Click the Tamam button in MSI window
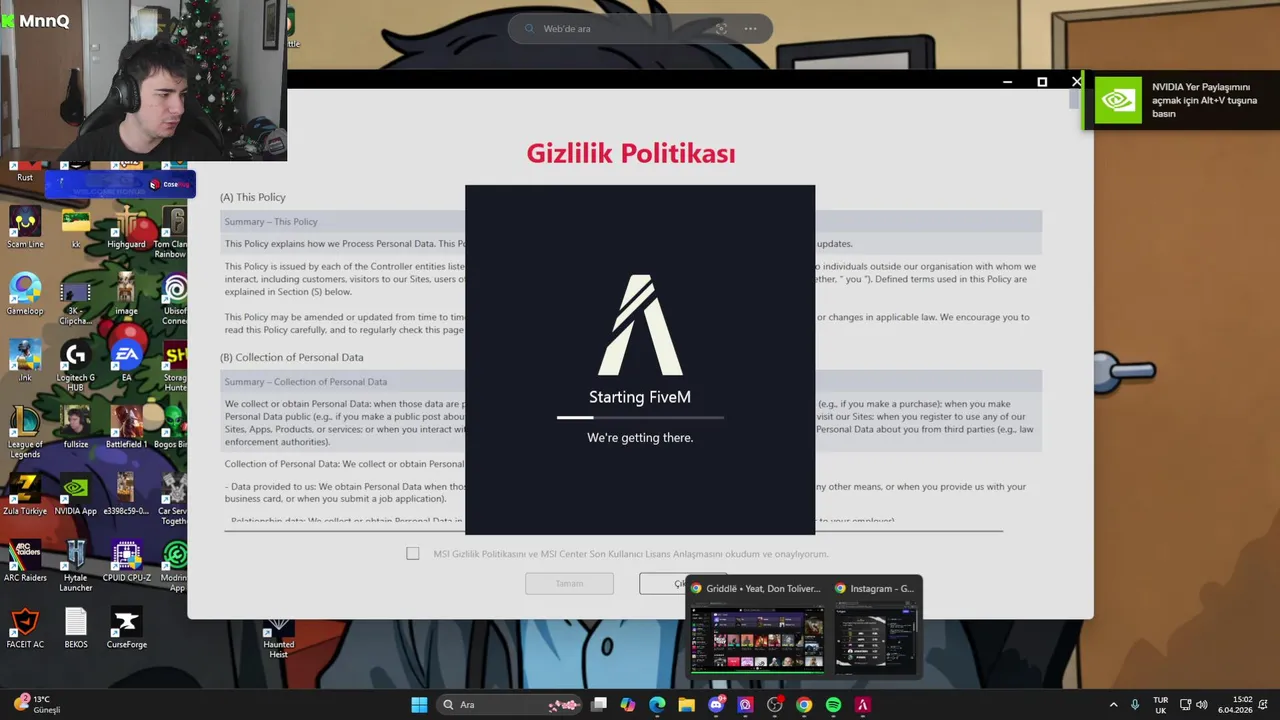Viewport: 1280px width, 720px height. (x=569, y=583)
